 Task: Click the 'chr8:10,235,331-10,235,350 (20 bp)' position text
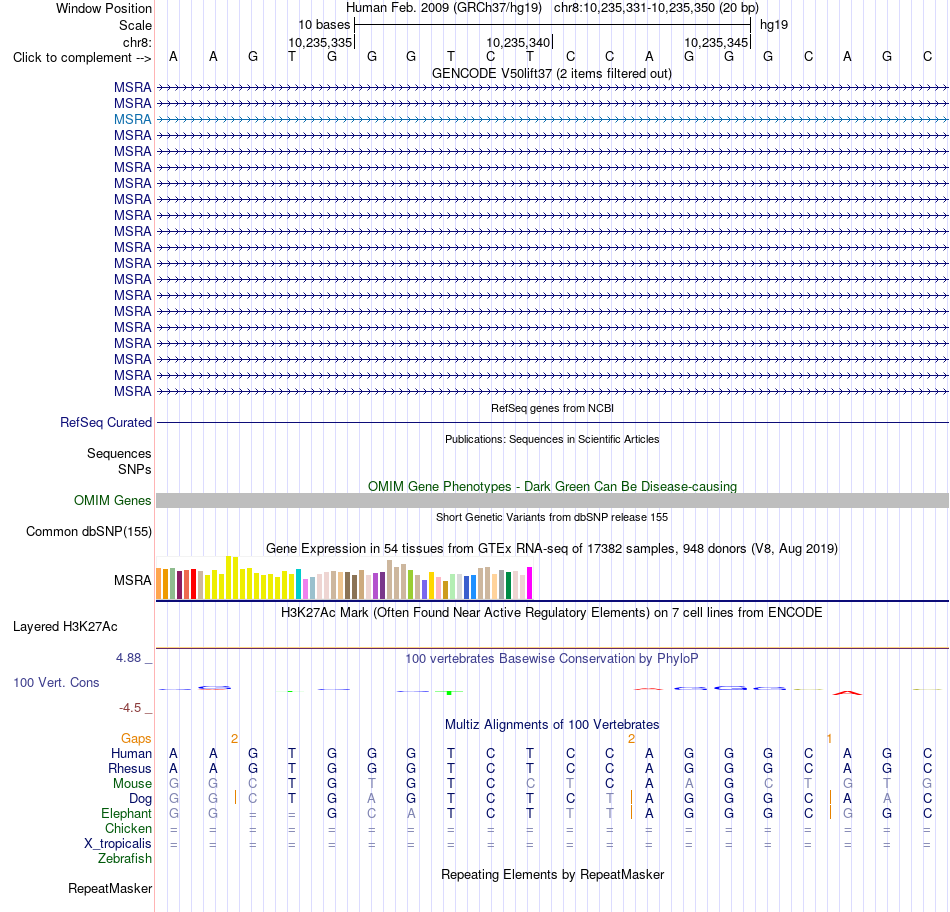point(656,8)
